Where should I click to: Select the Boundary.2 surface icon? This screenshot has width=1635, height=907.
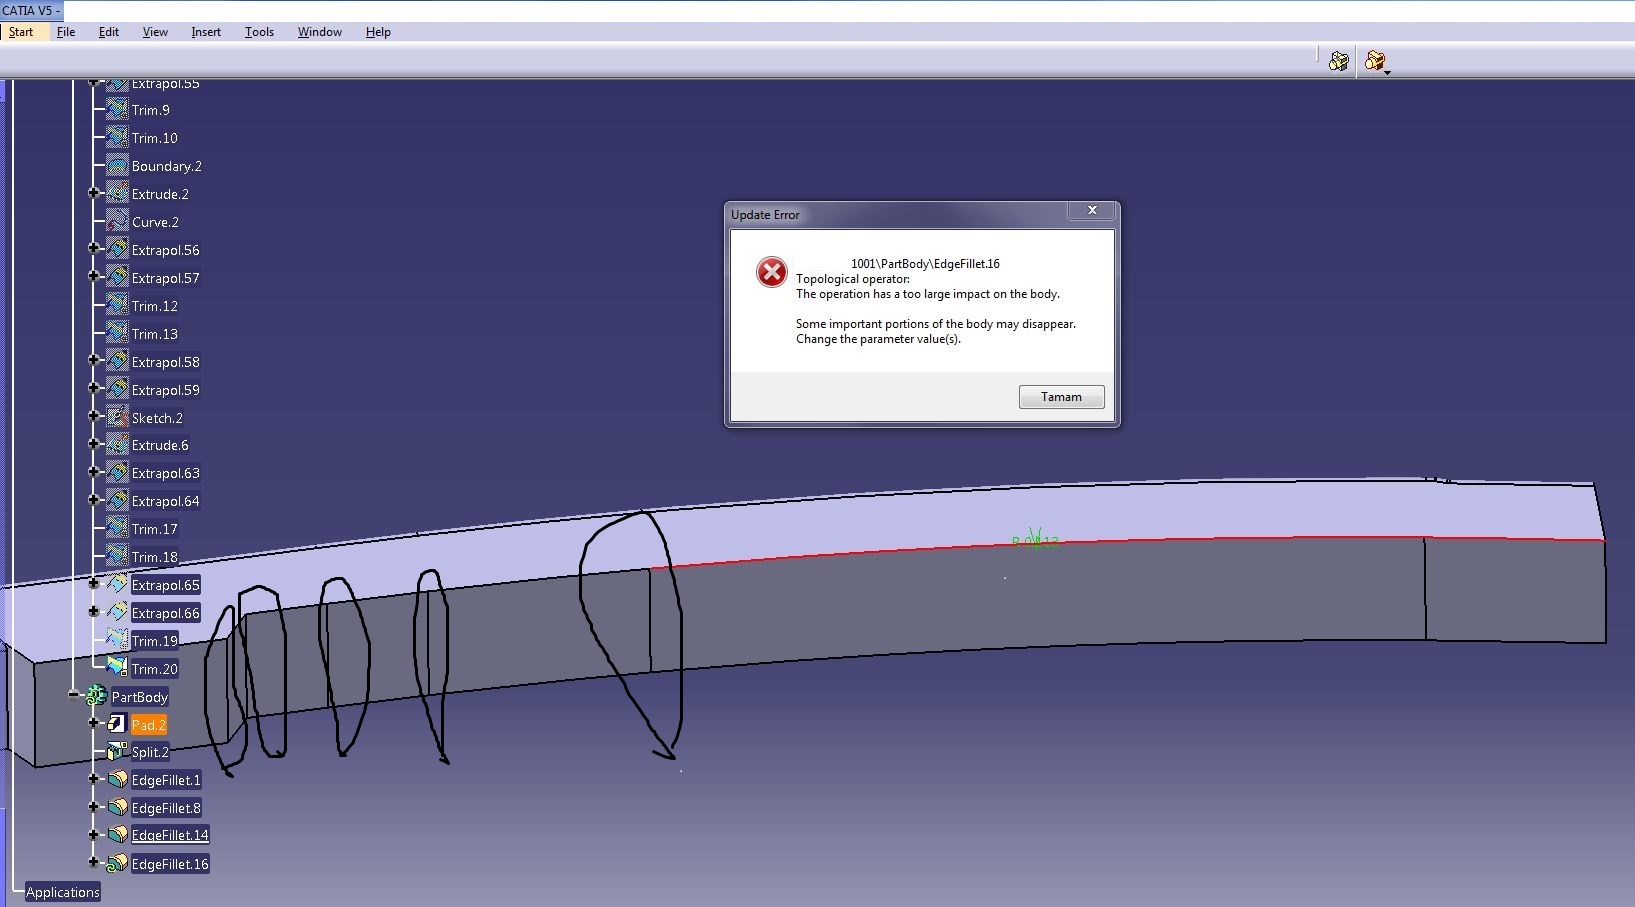(118, 166)
